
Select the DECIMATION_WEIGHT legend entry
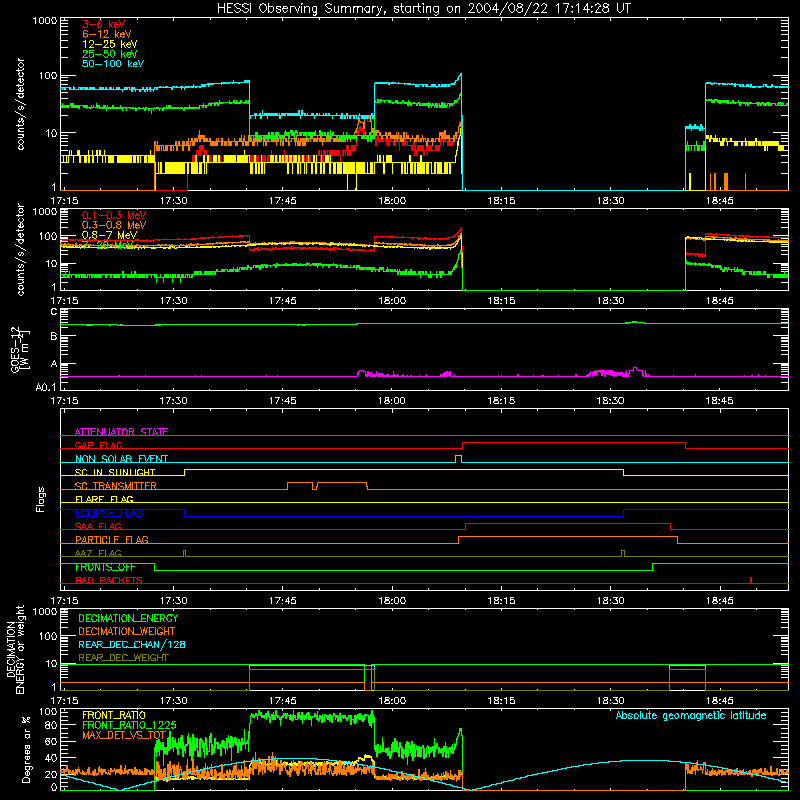point(127,631)
